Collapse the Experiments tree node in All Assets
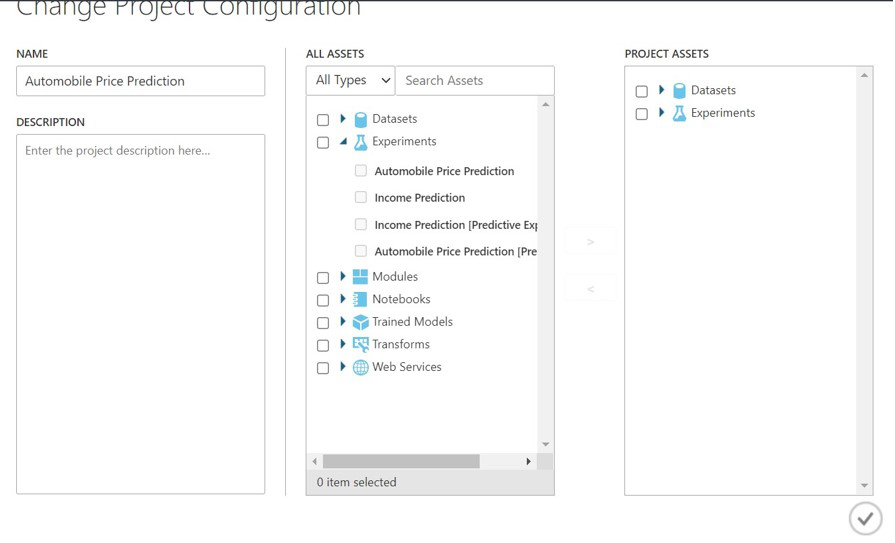 343,142
